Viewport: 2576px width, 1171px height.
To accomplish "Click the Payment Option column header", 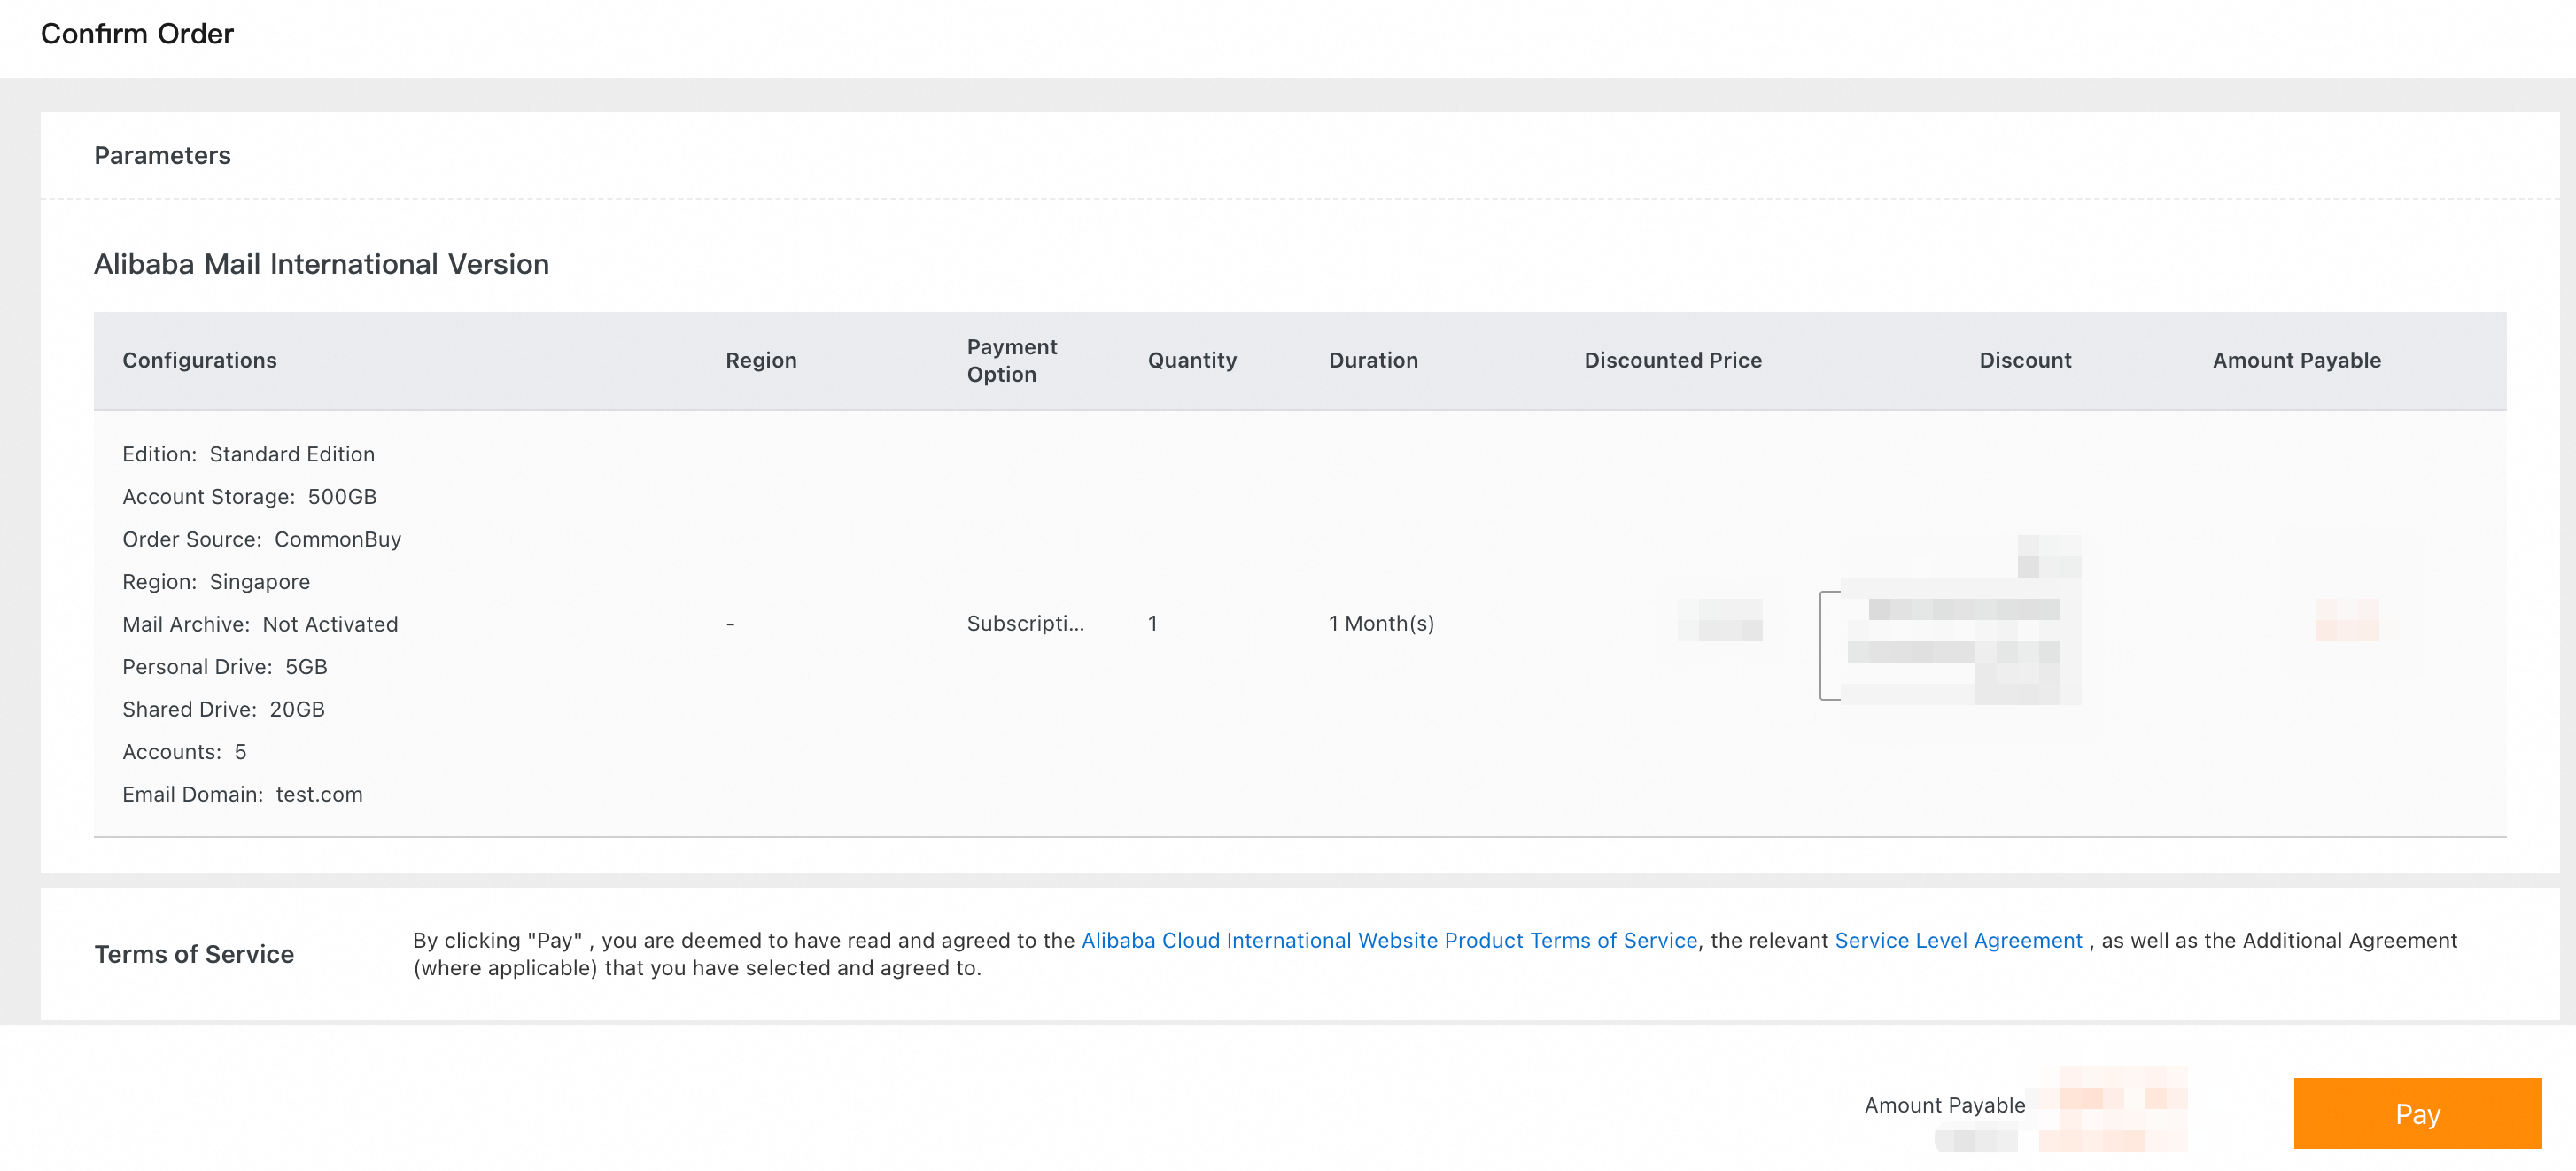I will (1010, 360).
